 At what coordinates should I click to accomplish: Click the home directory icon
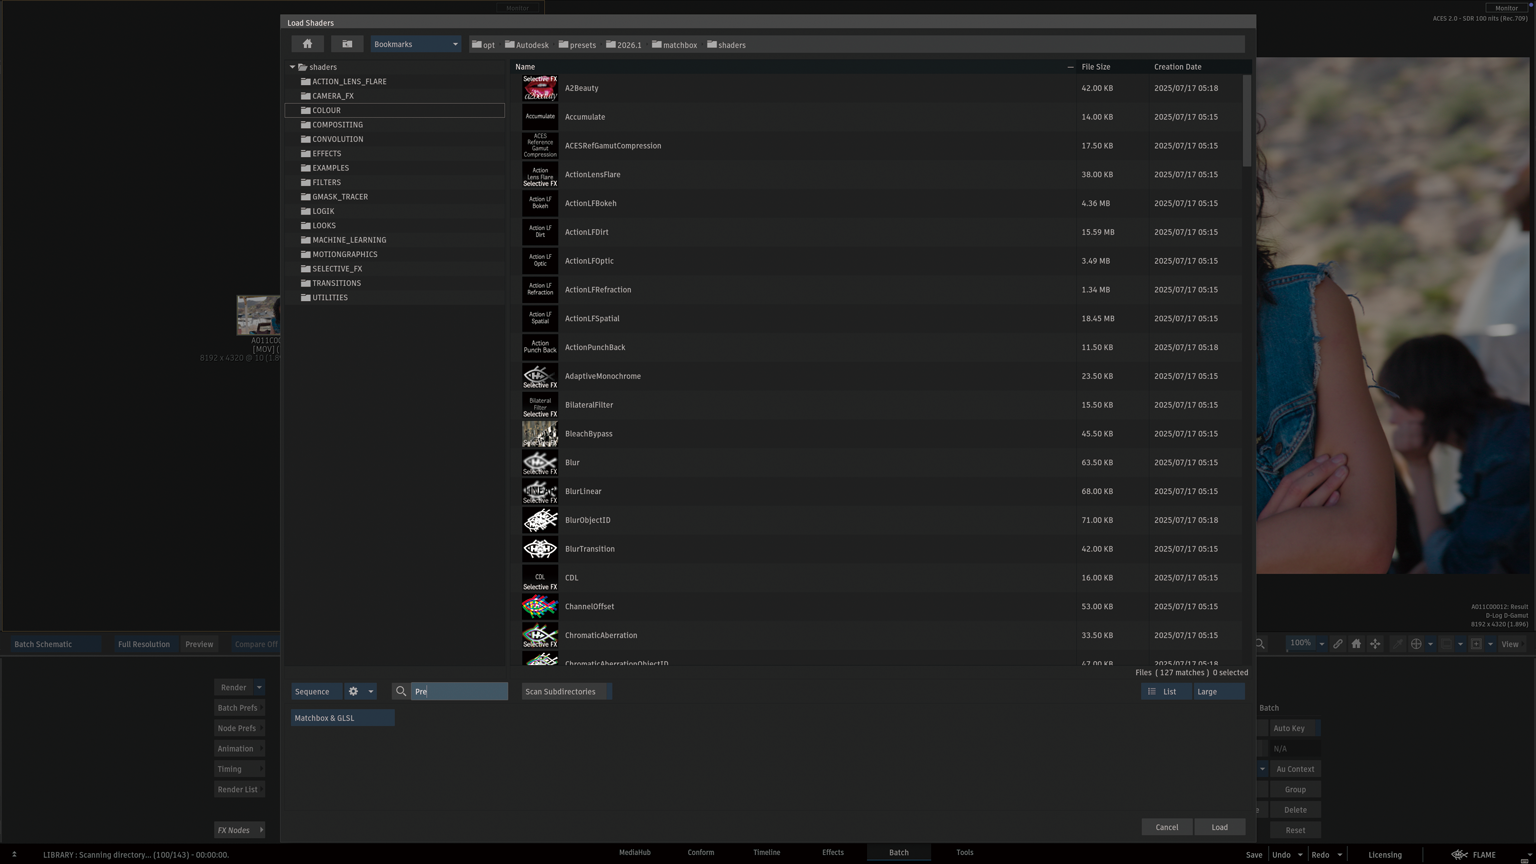point(307,44)
